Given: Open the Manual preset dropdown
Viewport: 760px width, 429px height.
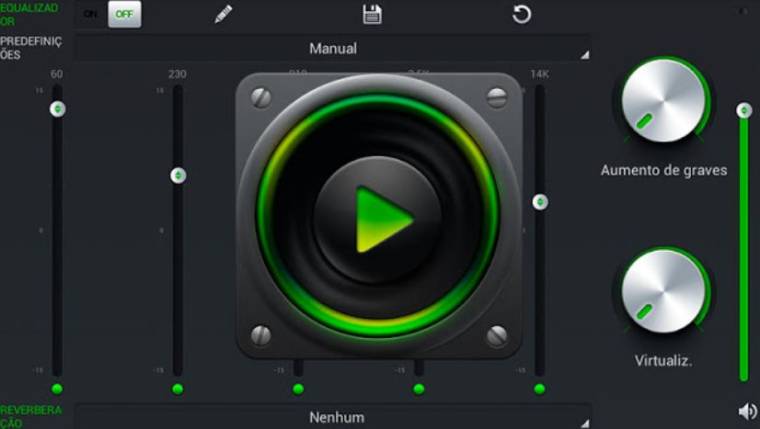Looking at the screenshot, I should pos(333,48).
